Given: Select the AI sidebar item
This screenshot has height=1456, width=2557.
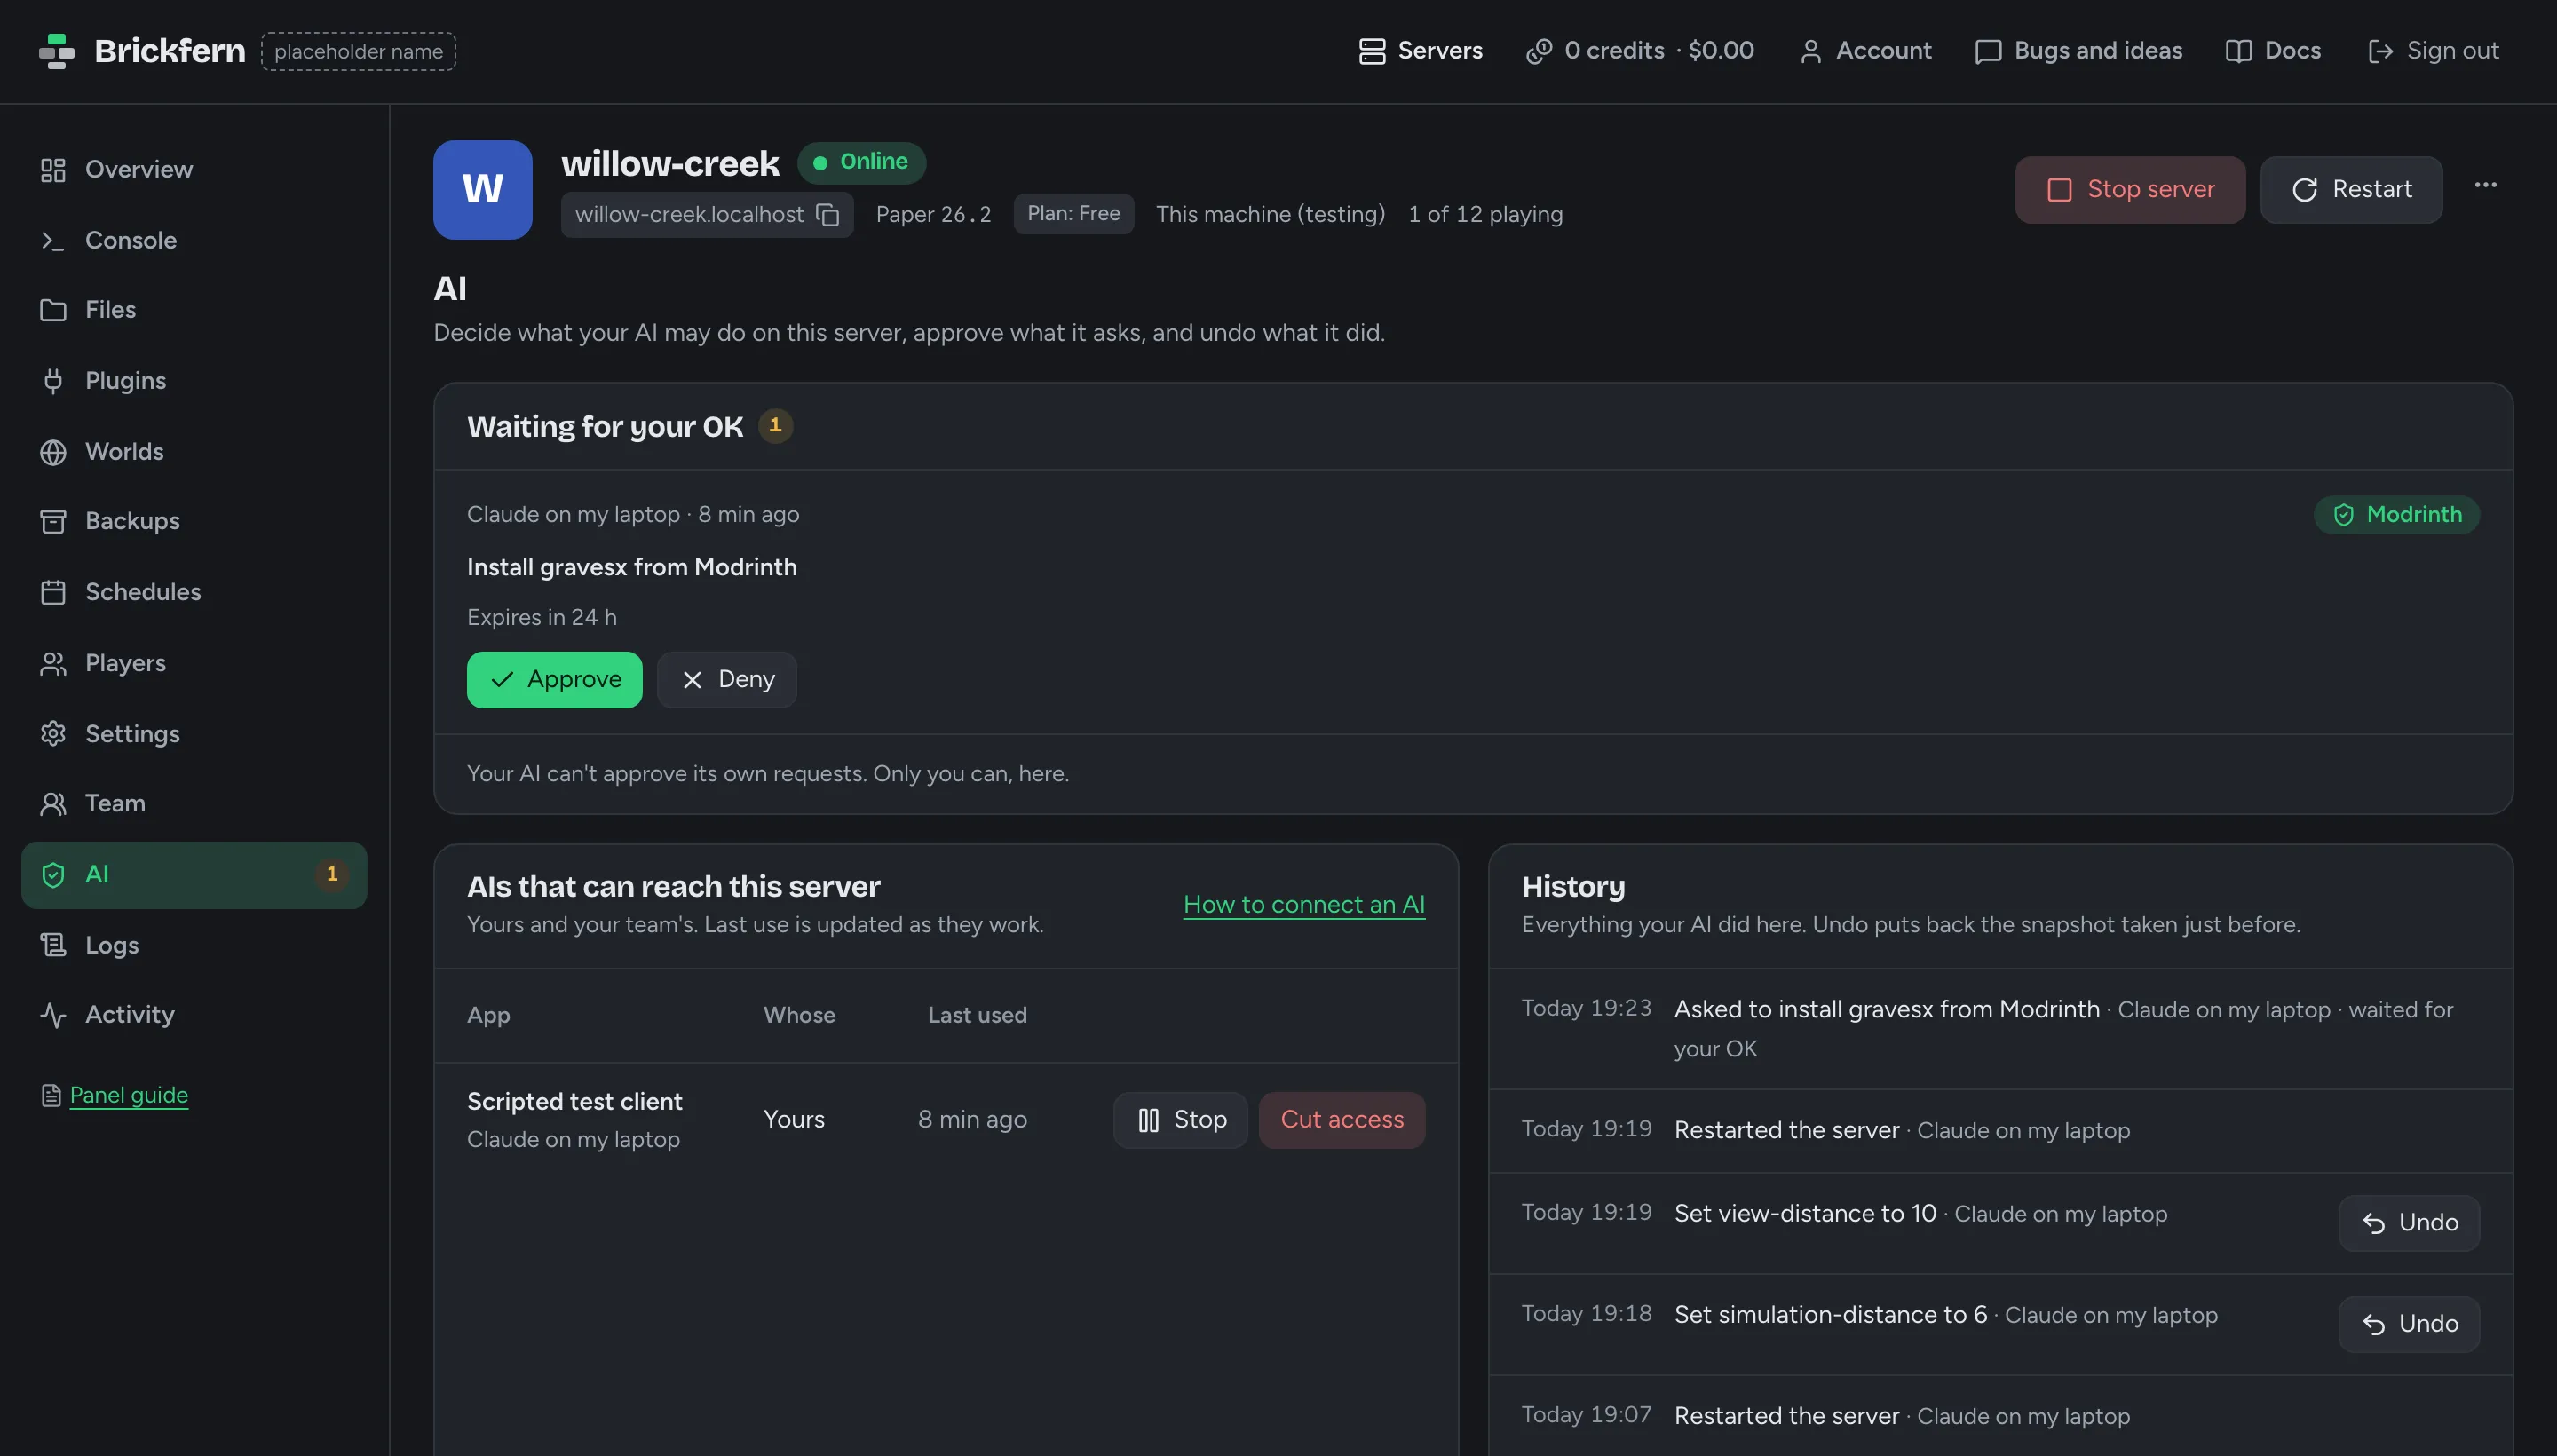Looking at the screenshot, I should (x=194, y=875).
